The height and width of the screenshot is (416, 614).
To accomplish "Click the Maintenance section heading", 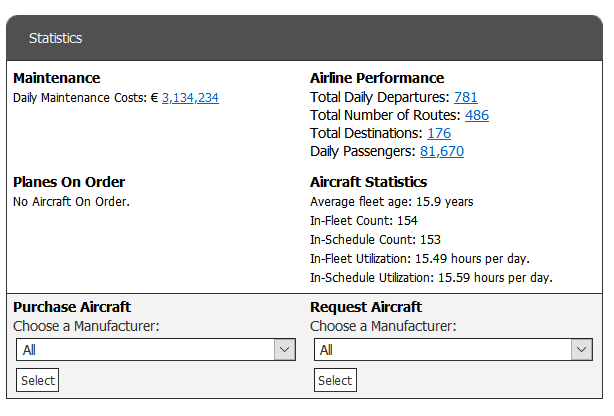I will tap(57, 78).
